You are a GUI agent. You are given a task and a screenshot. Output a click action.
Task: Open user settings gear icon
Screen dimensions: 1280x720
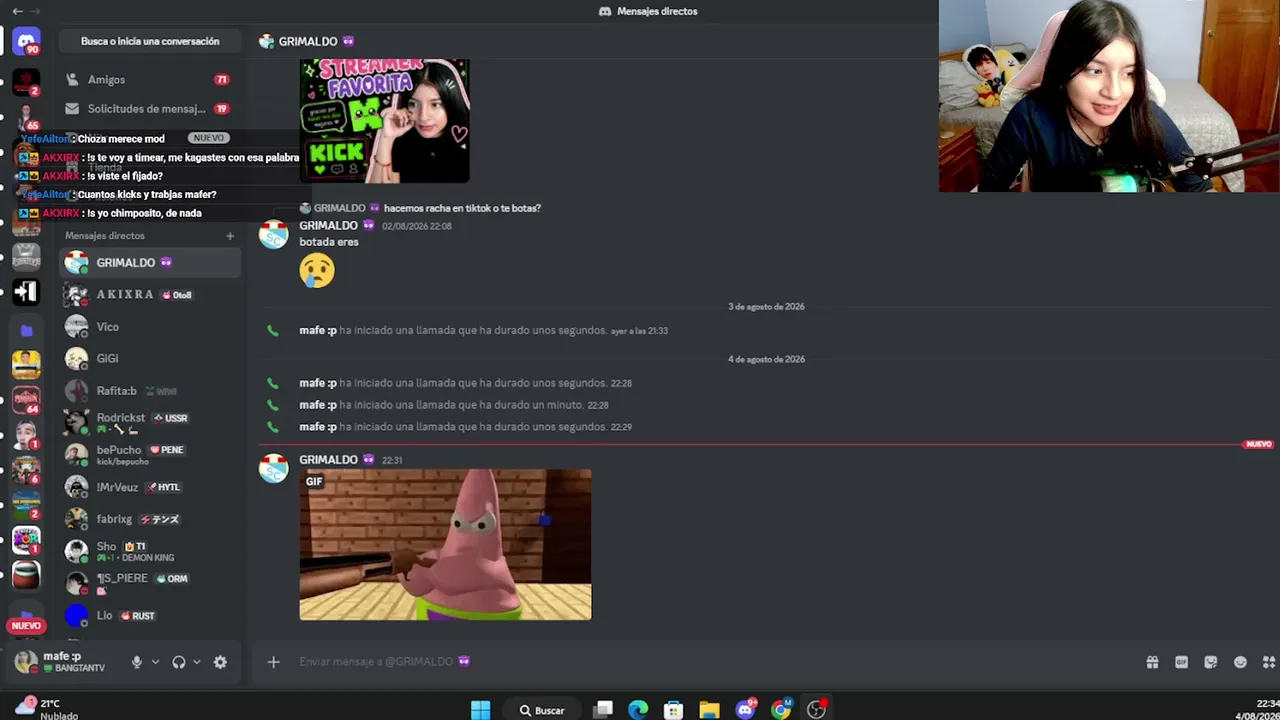[x=220, y=662]
